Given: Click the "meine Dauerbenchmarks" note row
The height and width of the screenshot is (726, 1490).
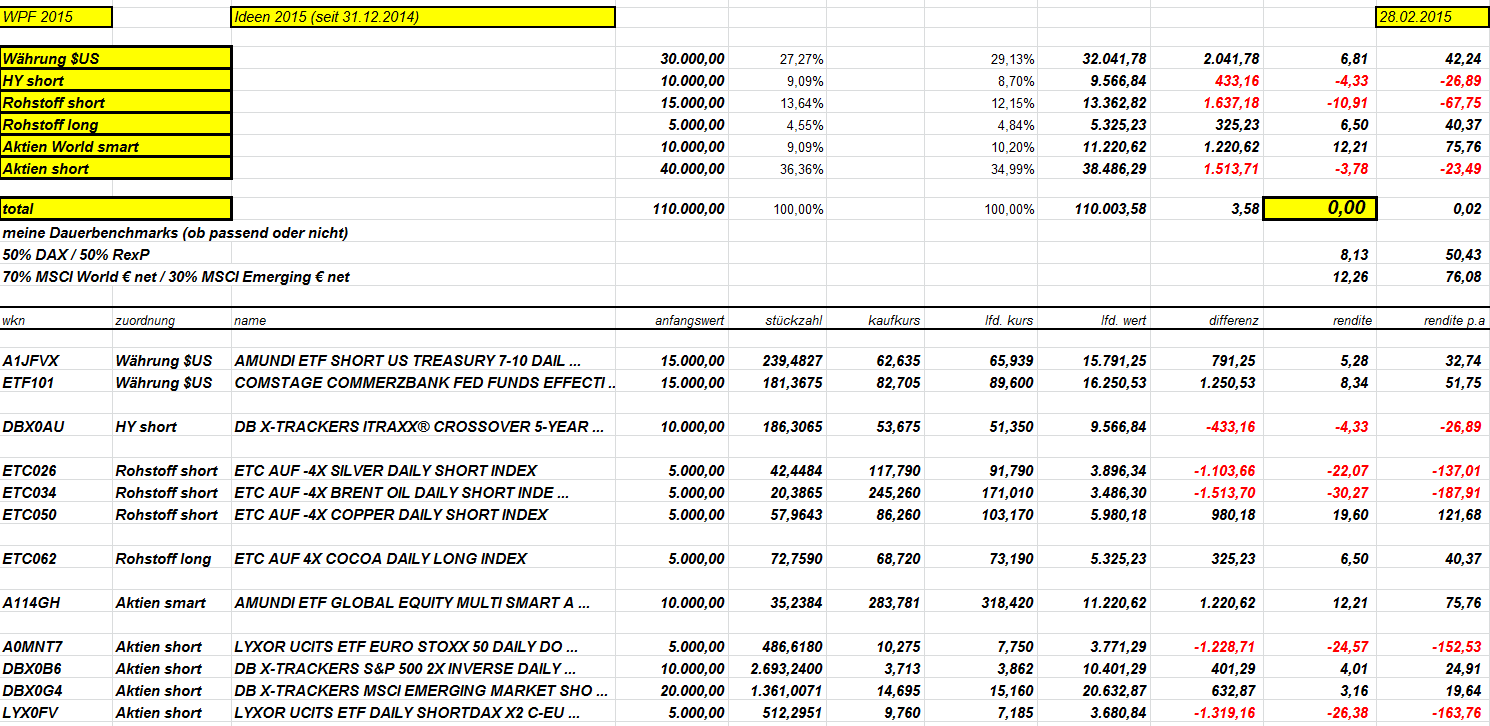Looking at the screenshot, I should [175, 233].
